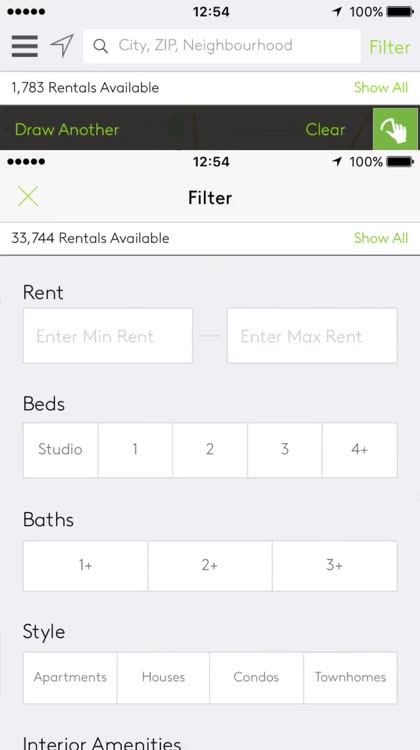Tap Show All beside 1,783 Rentals

click(381, 88)
